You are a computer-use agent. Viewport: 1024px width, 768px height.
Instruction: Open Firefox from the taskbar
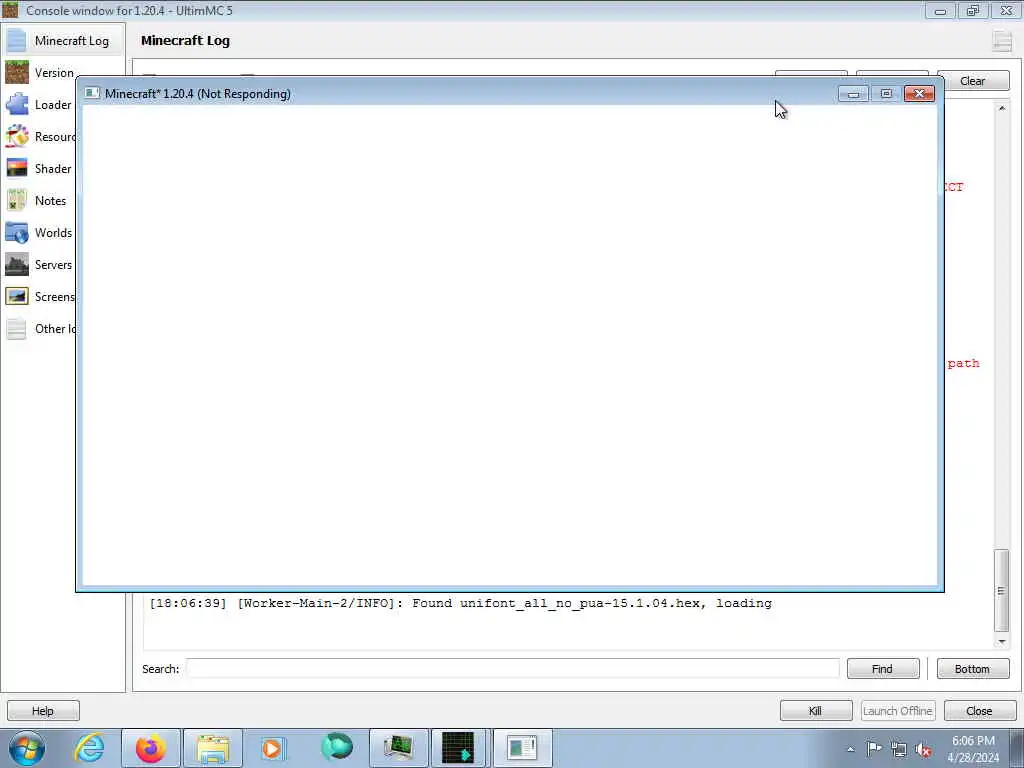[x=150, y=748]
